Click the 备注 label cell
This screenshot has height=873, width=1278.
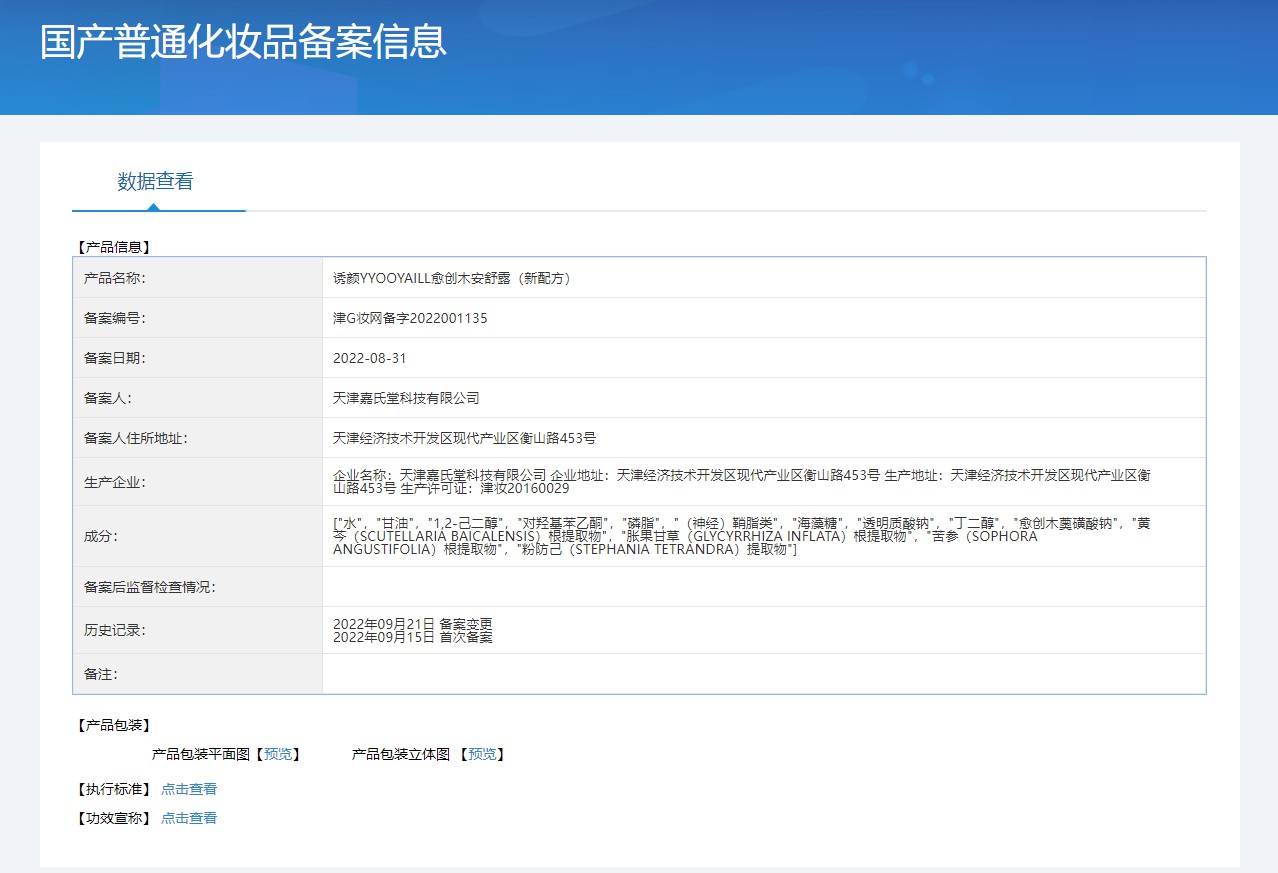pos(198,674)
